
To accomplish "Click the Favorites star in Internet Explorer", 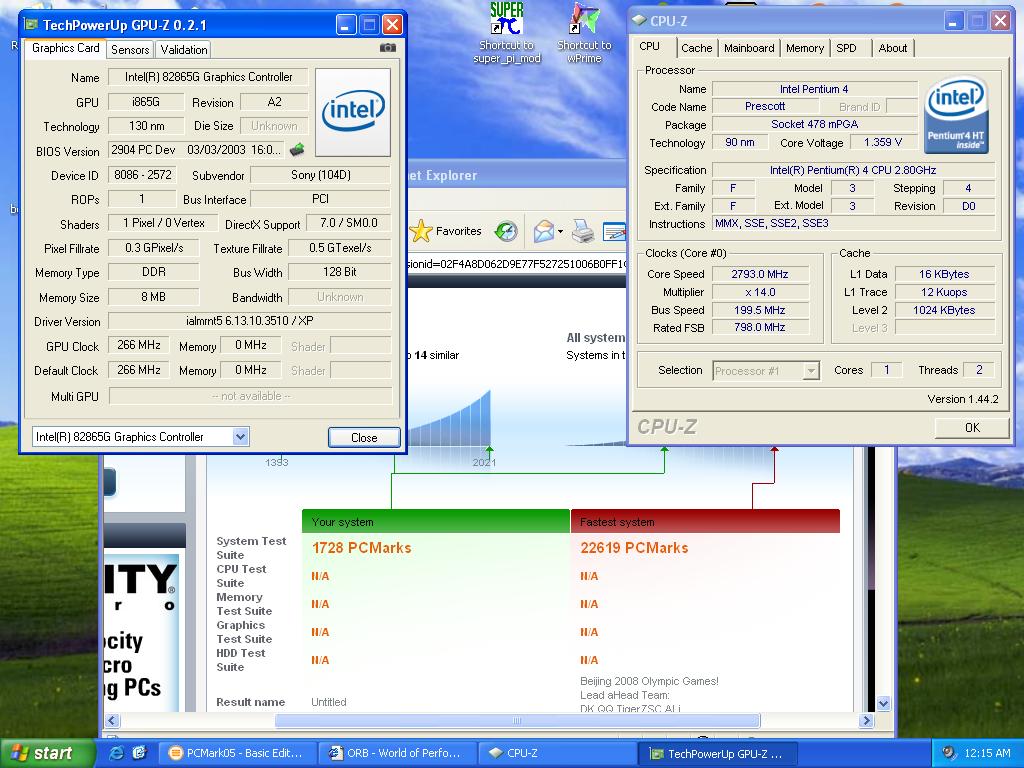I will 421,231.
